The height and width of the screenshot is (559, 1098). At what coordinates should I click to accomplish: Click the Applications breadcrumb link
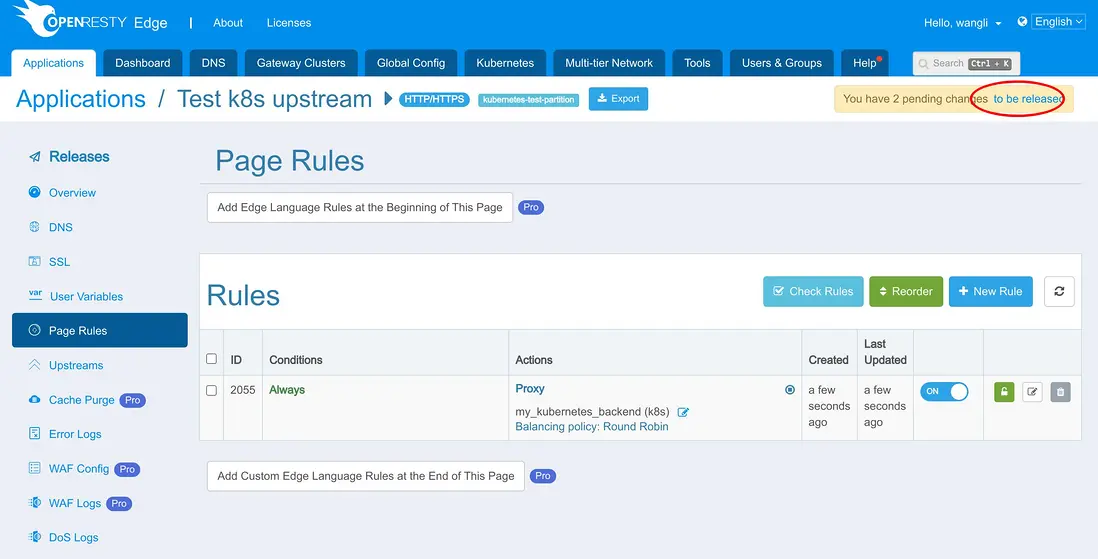tap(81, 99)
